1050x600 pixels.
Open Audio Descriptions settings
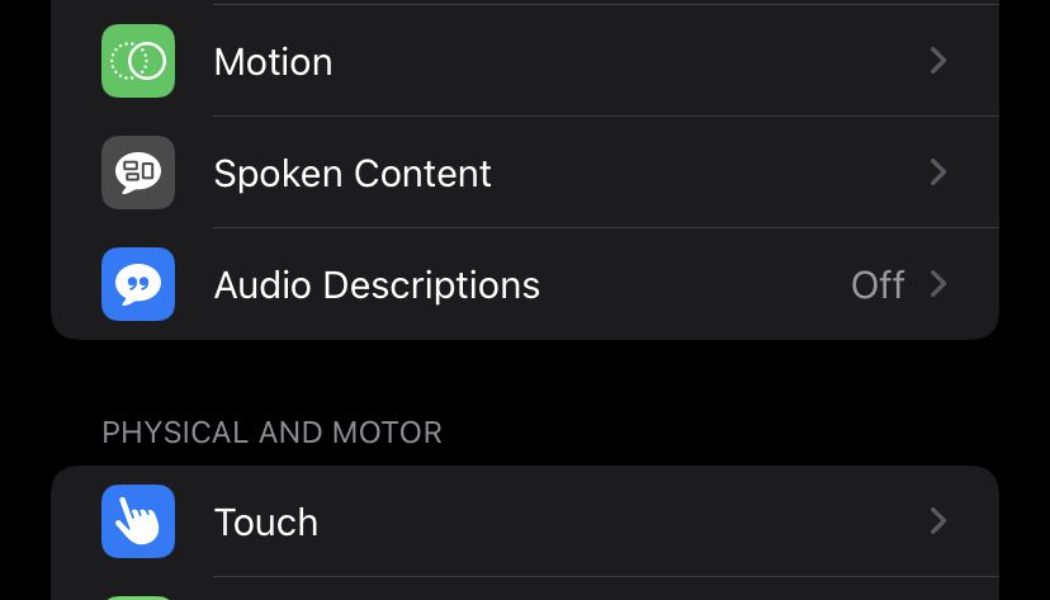pos(500,284)
